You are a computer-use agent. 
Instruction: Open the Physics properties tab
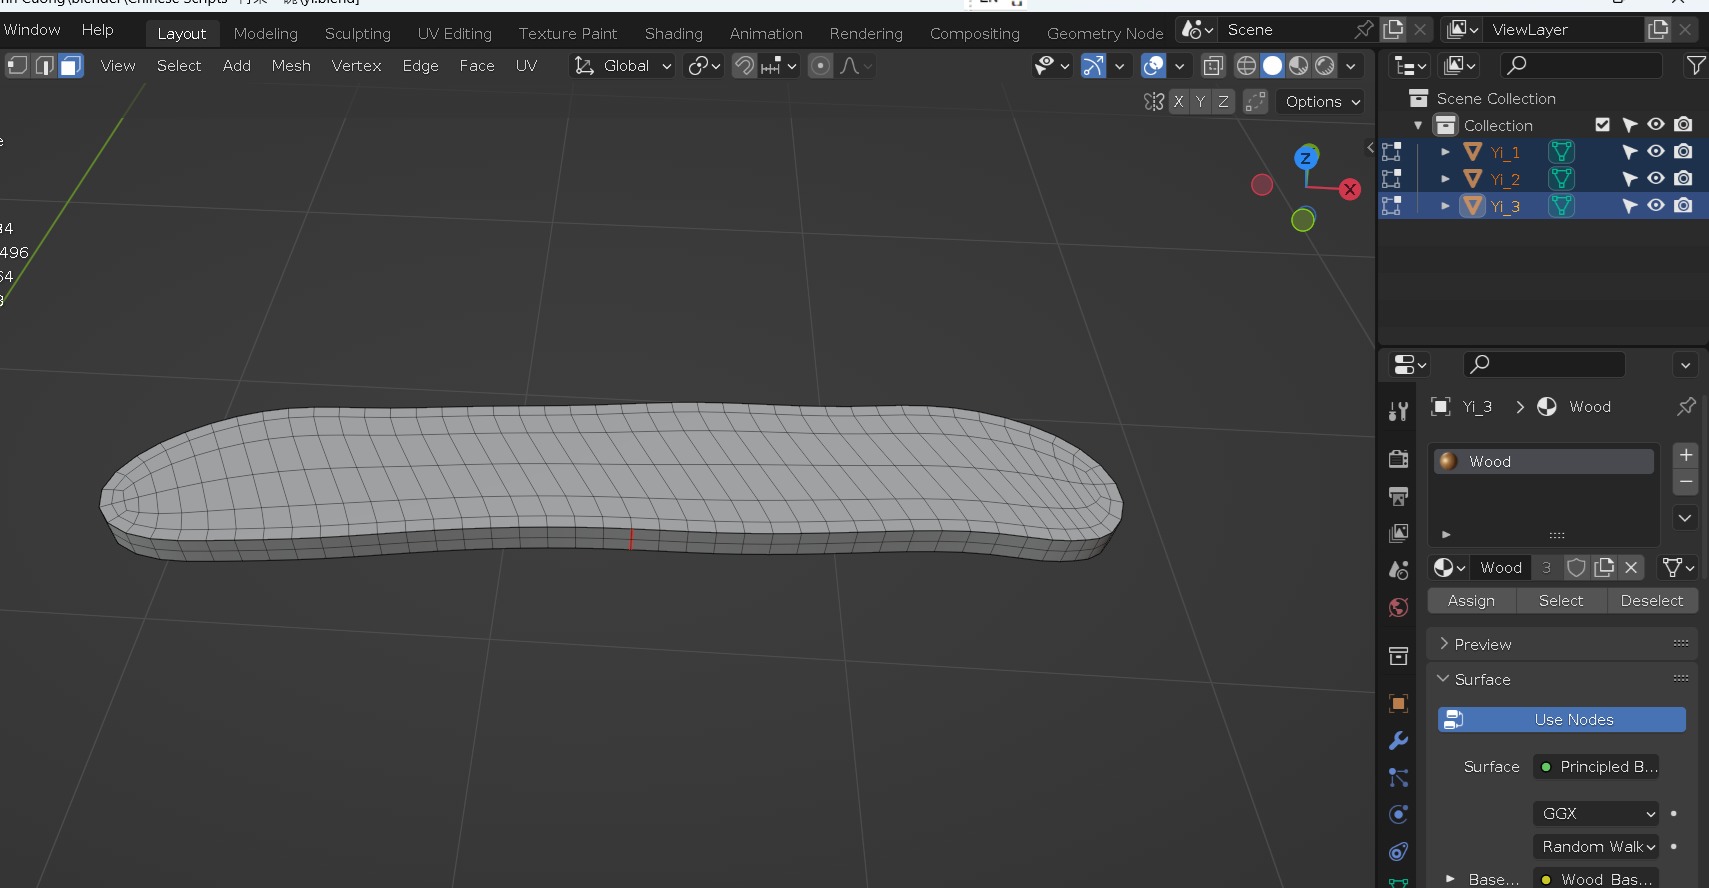[x=1399, y=815]
